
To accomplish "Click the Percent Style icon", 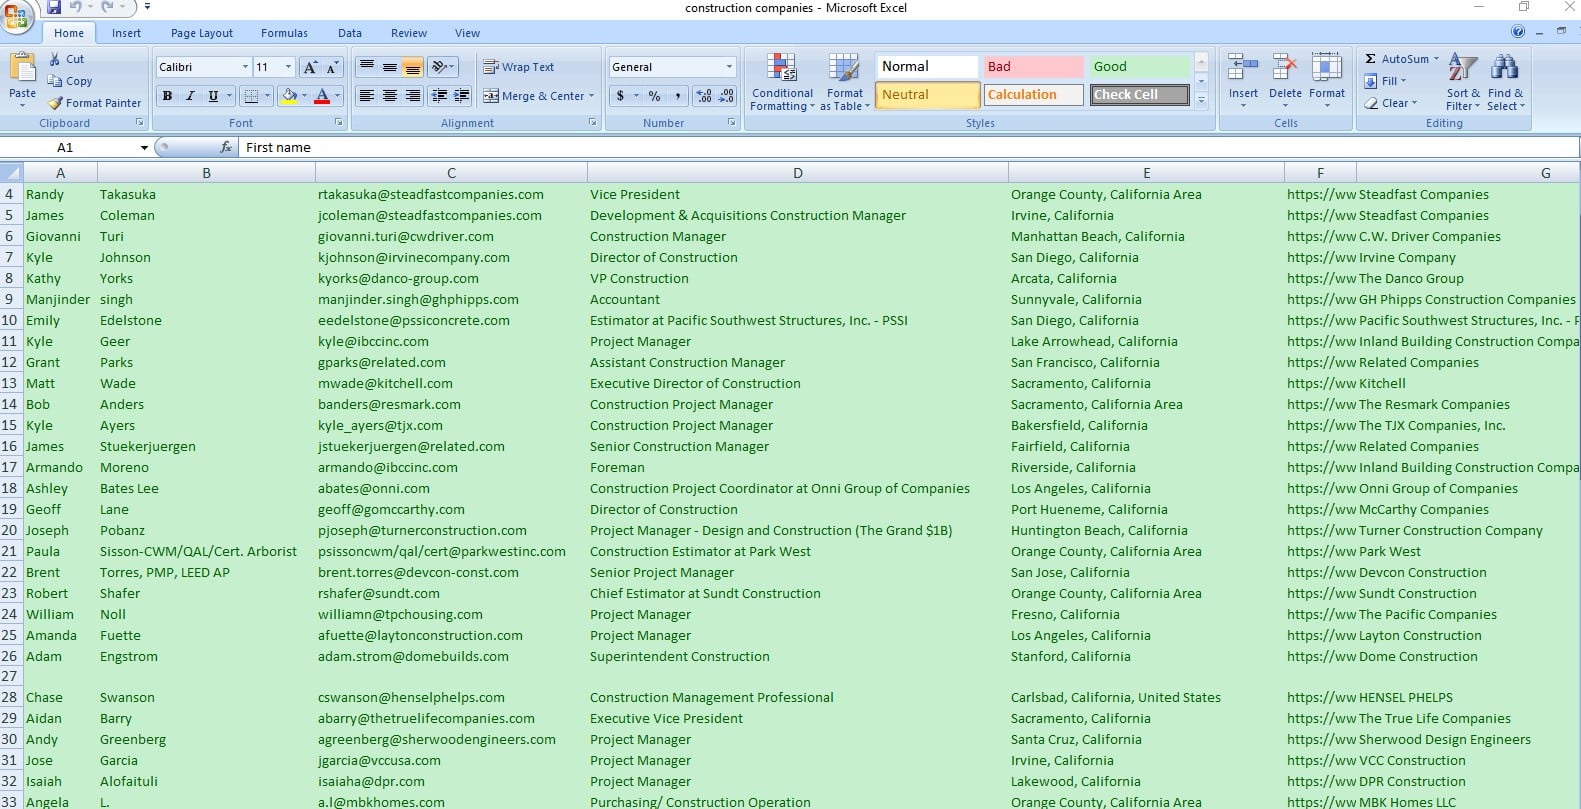I will [654, 96].
